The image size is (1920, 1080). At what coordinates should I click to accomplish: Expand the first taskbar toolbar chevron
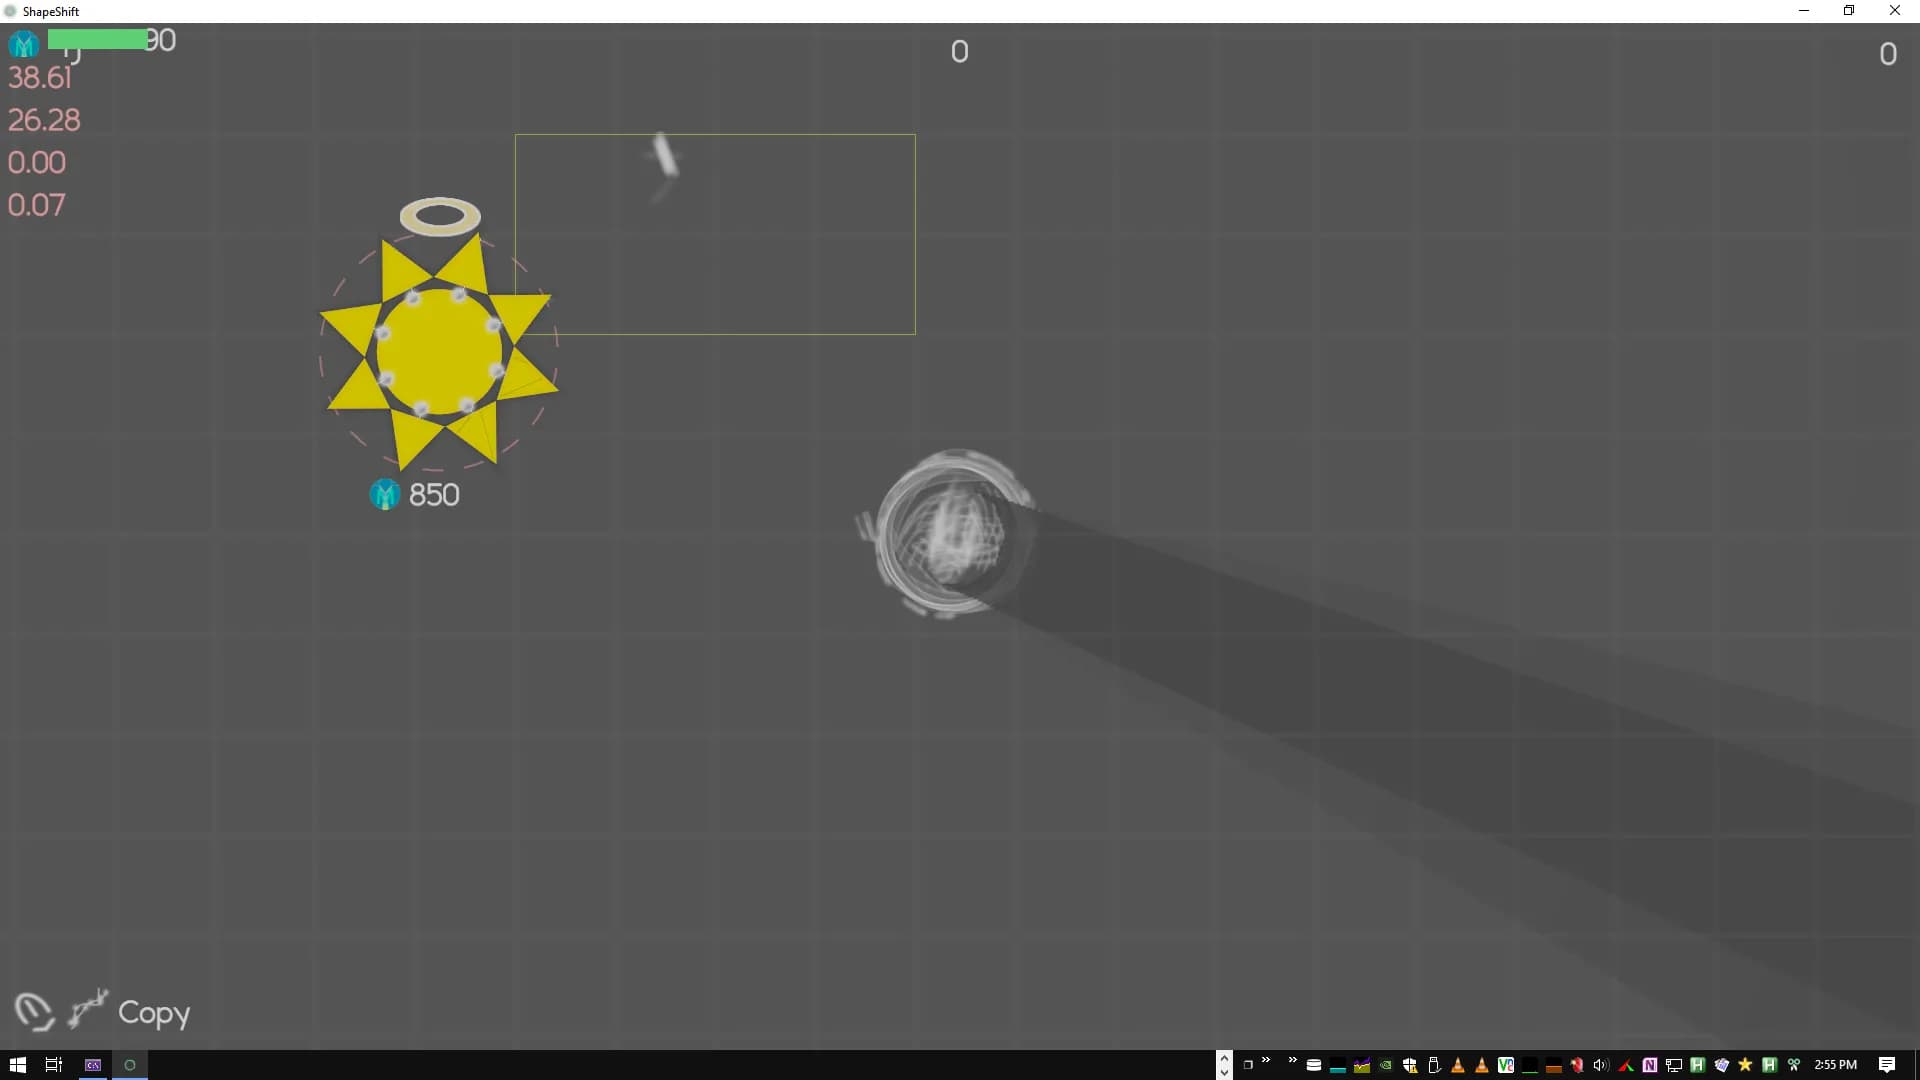(x=1266, y=1061)
